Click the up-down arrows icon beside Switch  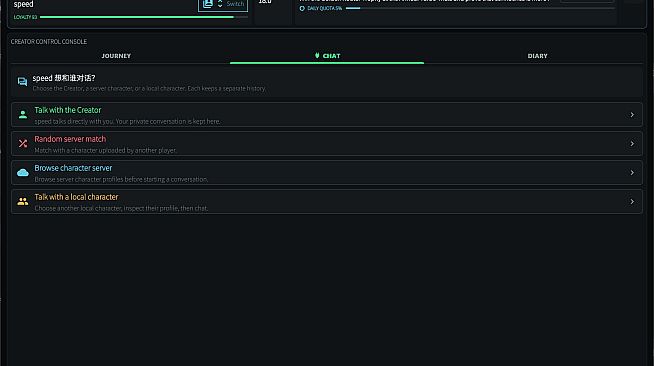220,4
